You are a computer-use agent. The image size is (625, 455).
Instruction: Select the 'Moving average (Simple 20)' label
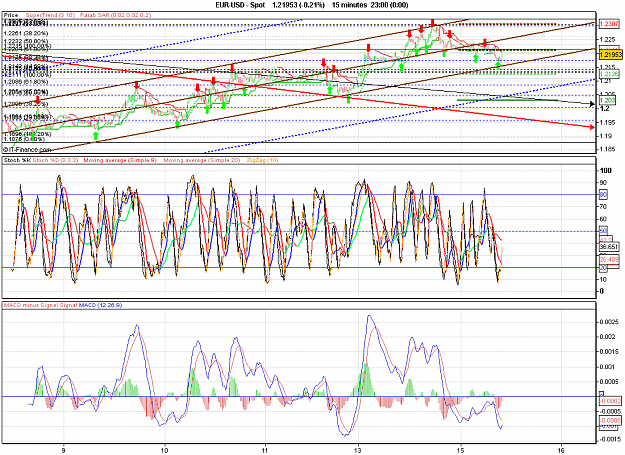coord(202,160)
